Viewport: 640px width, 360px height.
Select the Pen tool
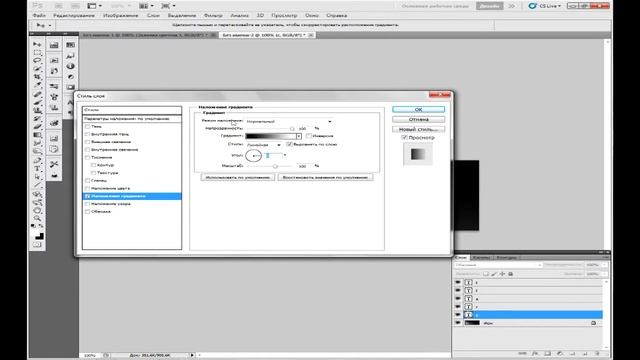click(x=37, y=160)
